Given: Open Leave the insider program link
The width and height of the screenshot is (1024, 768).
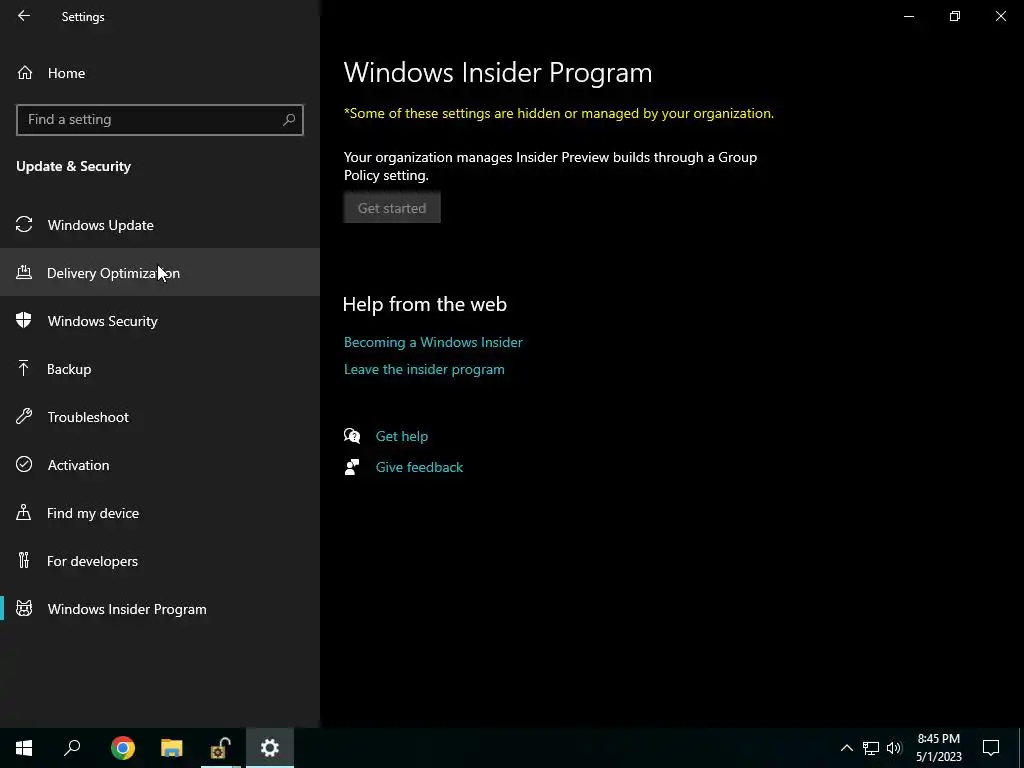Looking at the screenshot, I should click(424, 369).
